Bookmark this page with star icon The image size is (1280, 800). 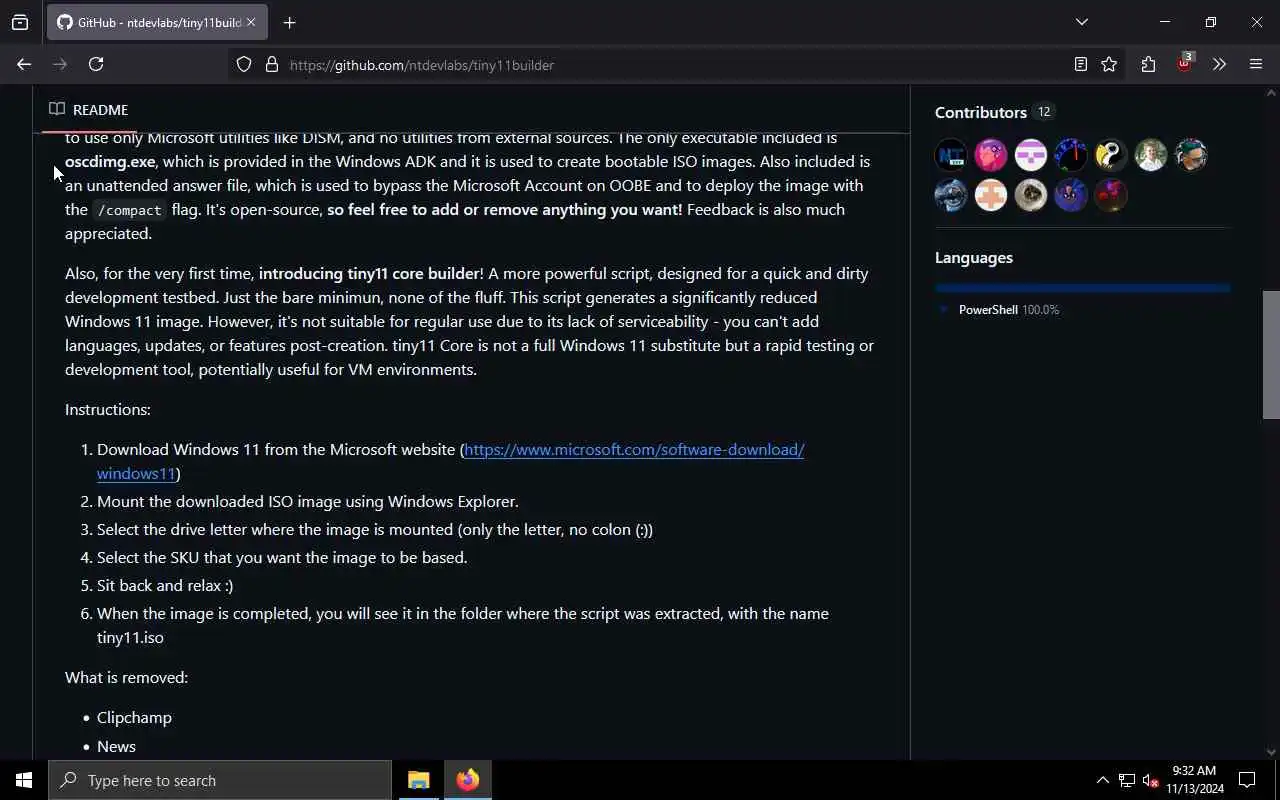pos(1109,64)
